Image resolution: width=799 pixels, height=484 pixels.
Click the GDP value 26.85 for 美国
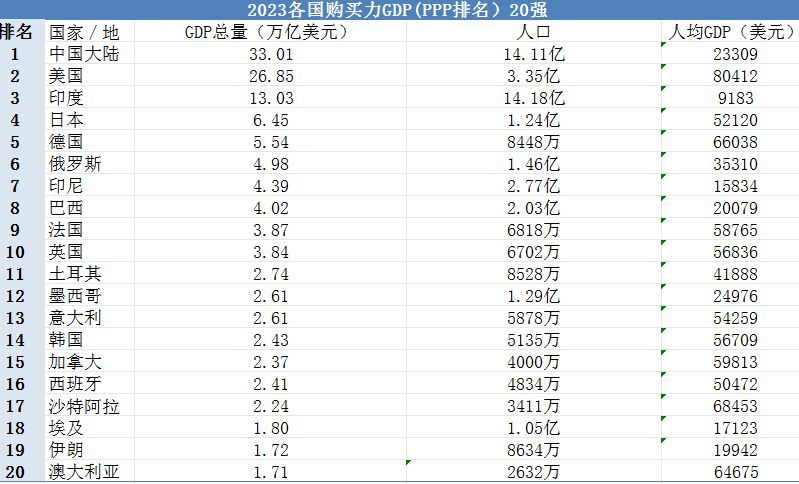pos(269,76)
